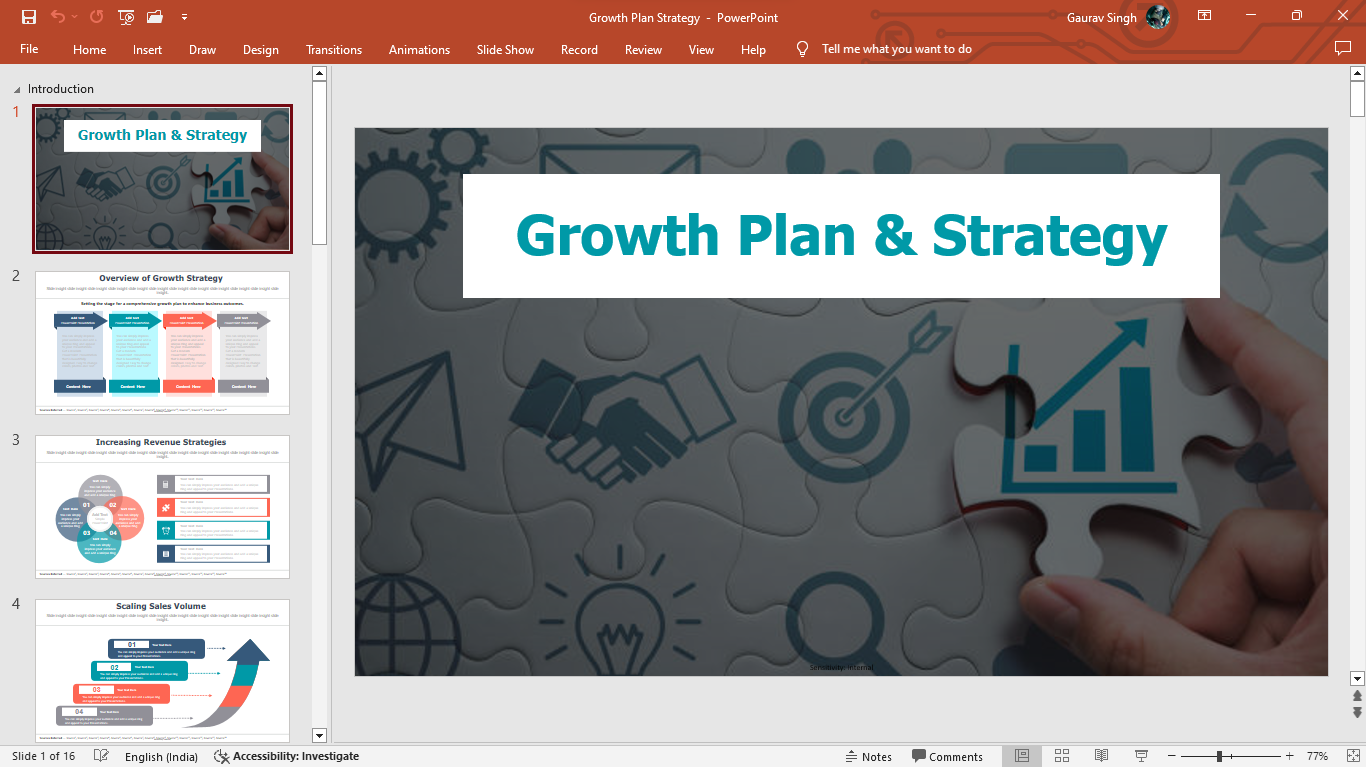Click Accessibility: Investigate in status bar
Viewport: 1366px width, 768px height.
286,756
